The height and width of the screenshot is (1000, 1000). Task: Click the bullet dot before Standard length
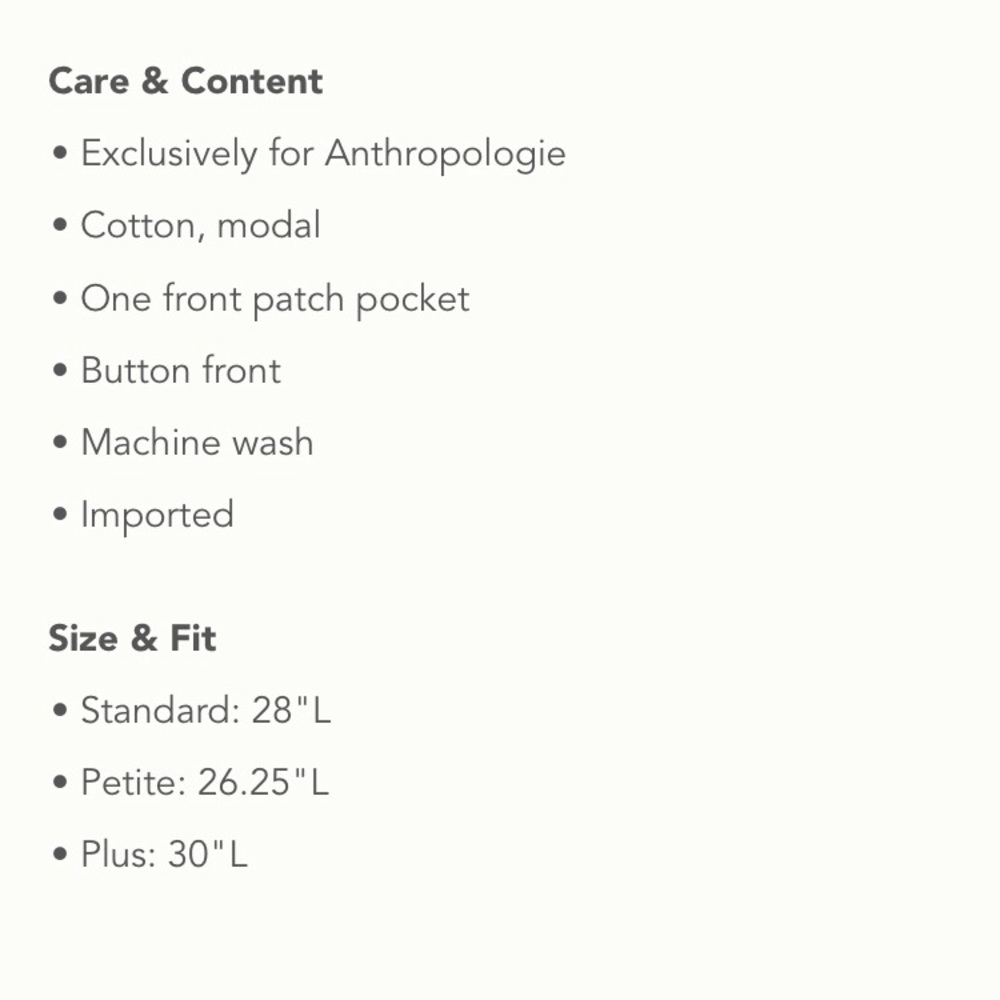point(60,710)
